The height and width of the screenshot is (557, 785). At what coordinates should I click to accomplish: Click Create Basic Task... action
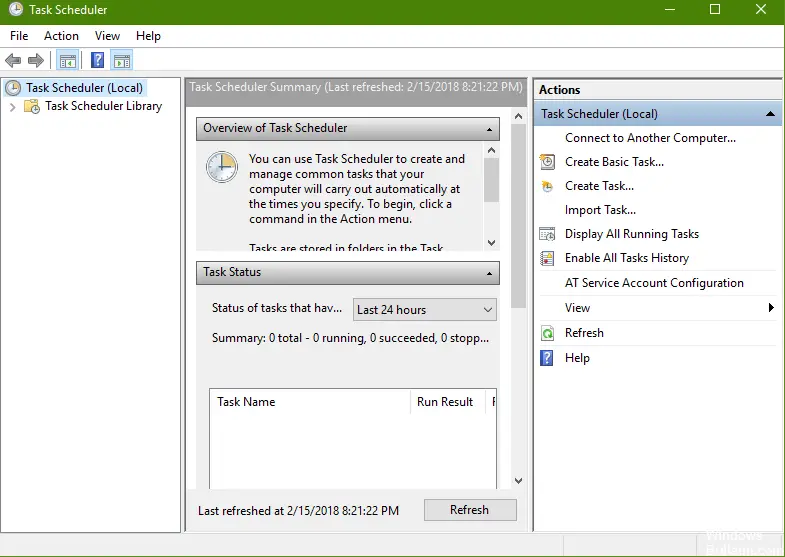(614, 162)
